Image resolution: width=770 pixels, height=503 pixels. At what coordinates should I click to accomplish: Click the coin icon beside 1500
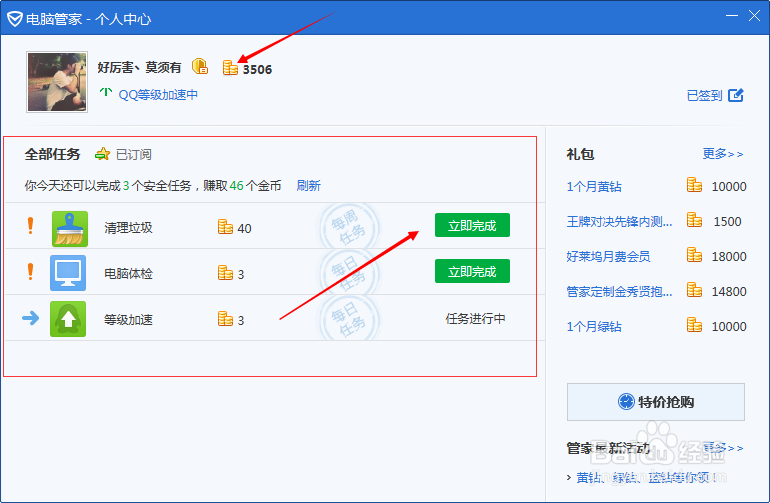tap(694, 220)
